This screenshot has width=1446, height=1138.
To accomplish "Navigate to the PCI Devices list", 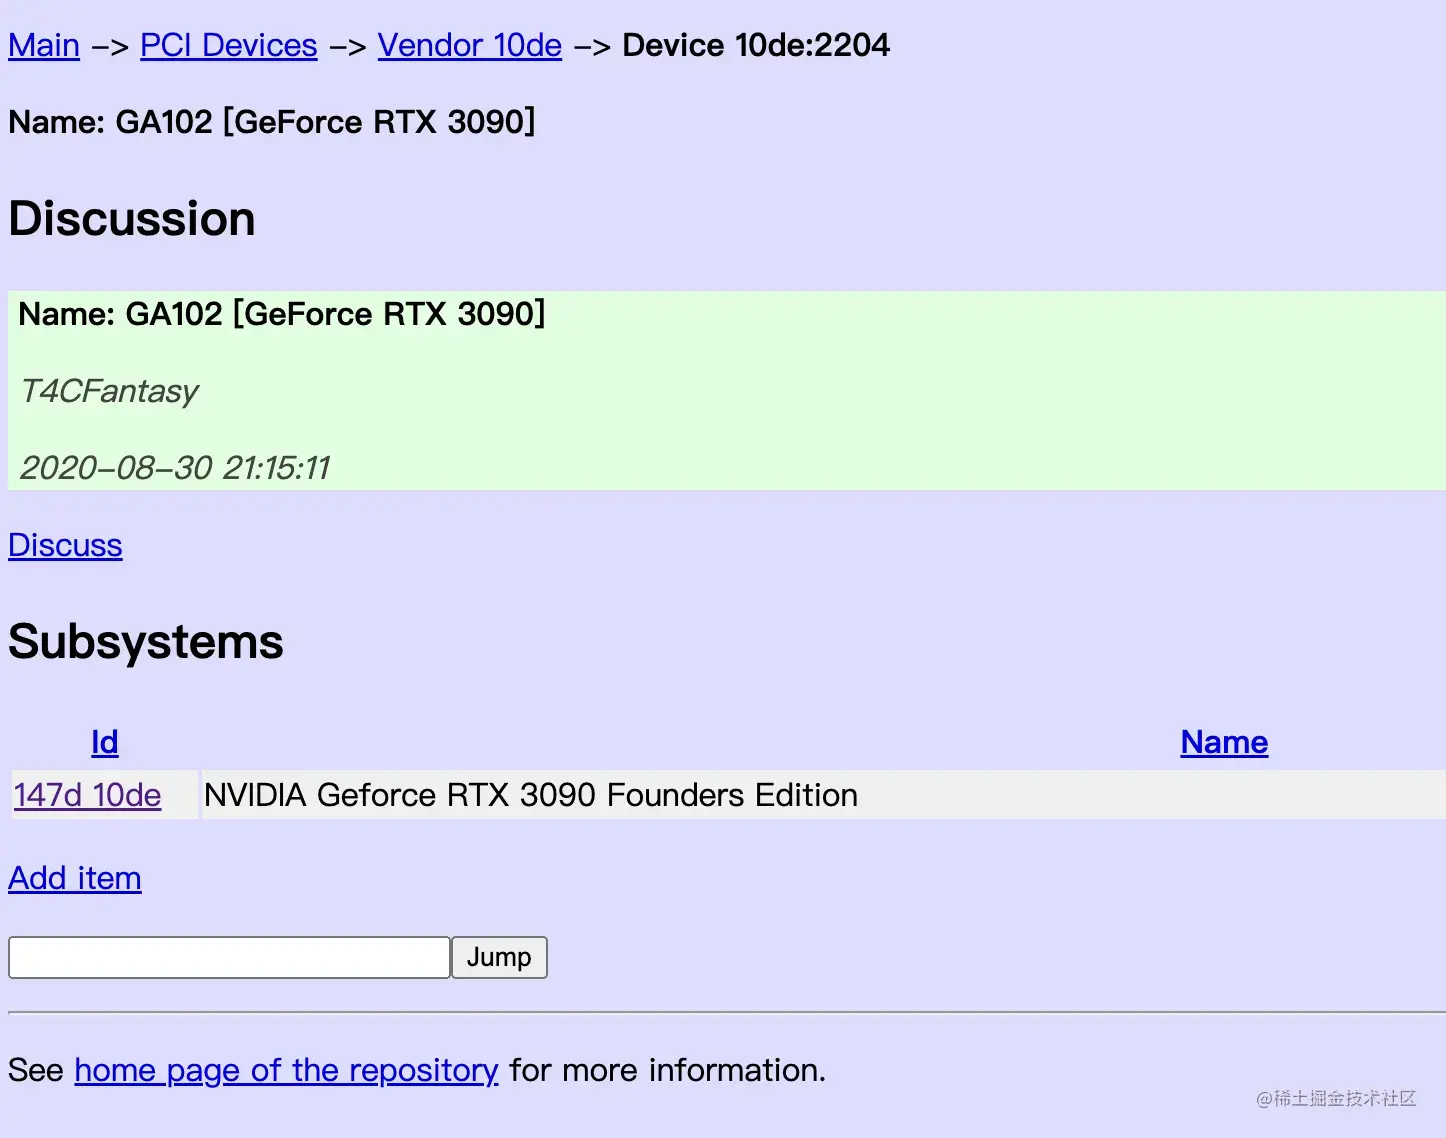I will click(x=228, y=45).
